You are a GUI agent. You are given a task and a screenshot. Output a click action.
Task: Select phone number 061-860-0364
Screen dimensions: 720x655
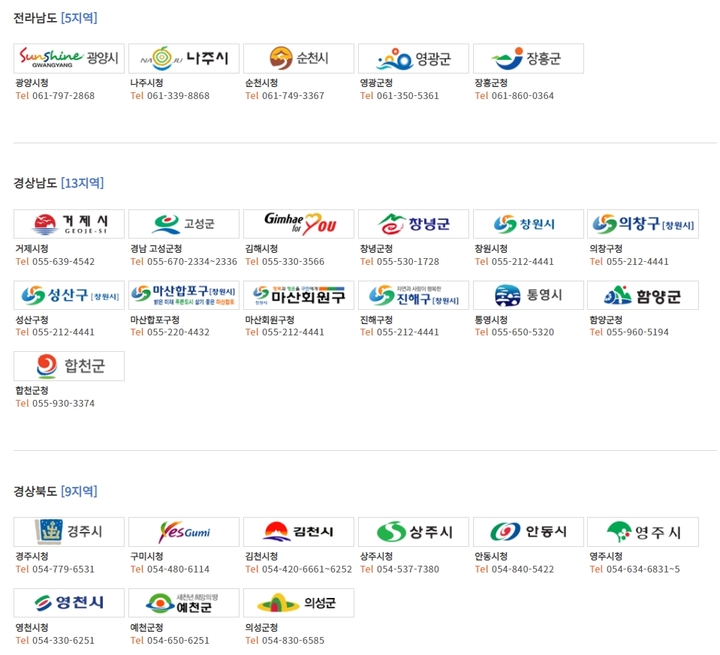click(523, 96)
